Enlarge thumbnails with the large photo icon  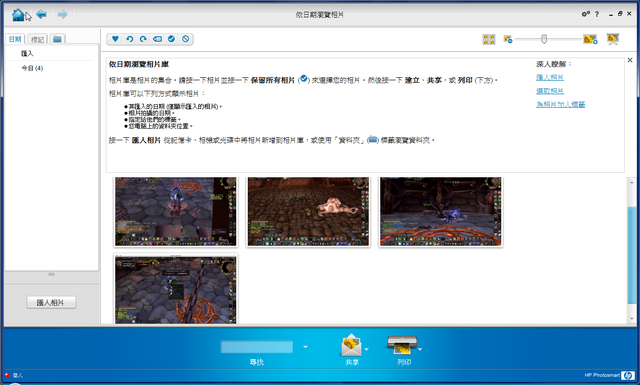(x=590, y=39)
